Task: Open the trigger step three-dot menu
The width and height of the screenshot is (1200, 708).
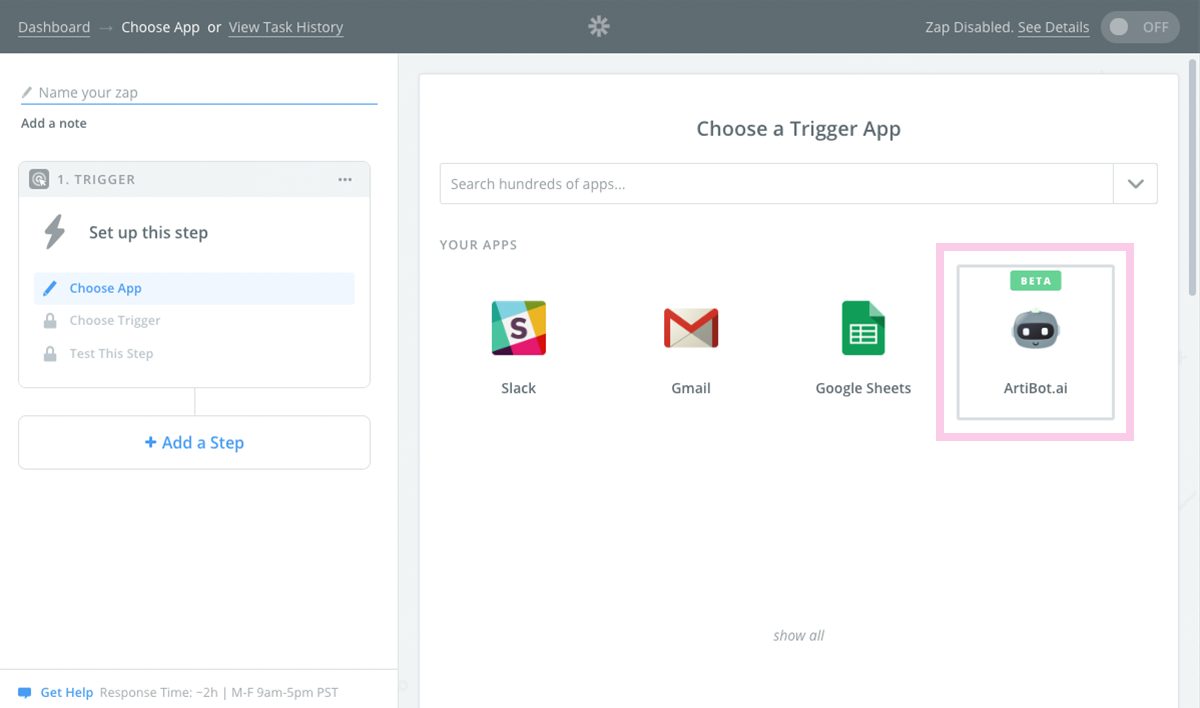Action: [345, 180]
